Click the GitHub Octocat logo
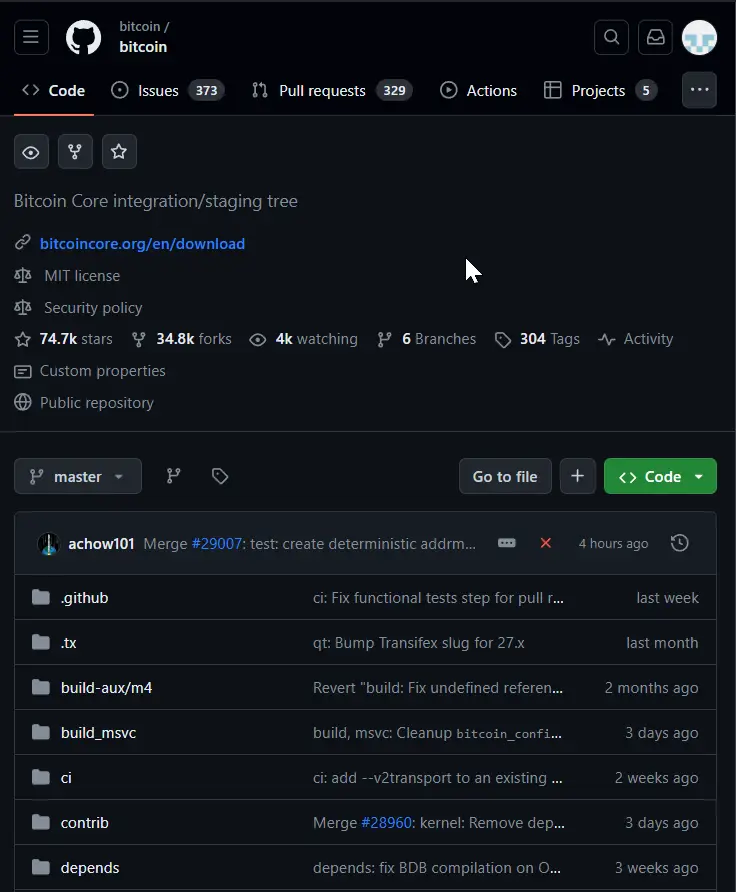Viewport: 736px width, 892px height. click(x=84, y=38)
